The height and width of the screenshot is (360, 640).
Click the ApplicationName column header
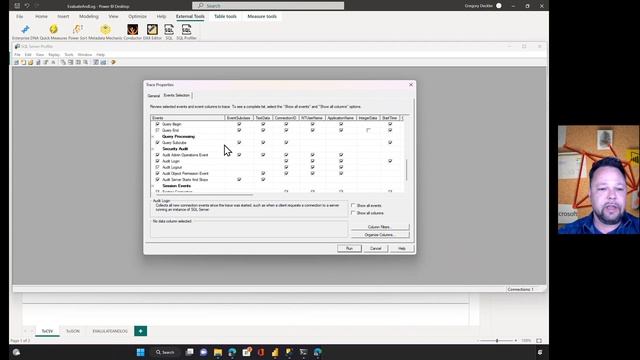pyautogui.click(x=341, y=118)
